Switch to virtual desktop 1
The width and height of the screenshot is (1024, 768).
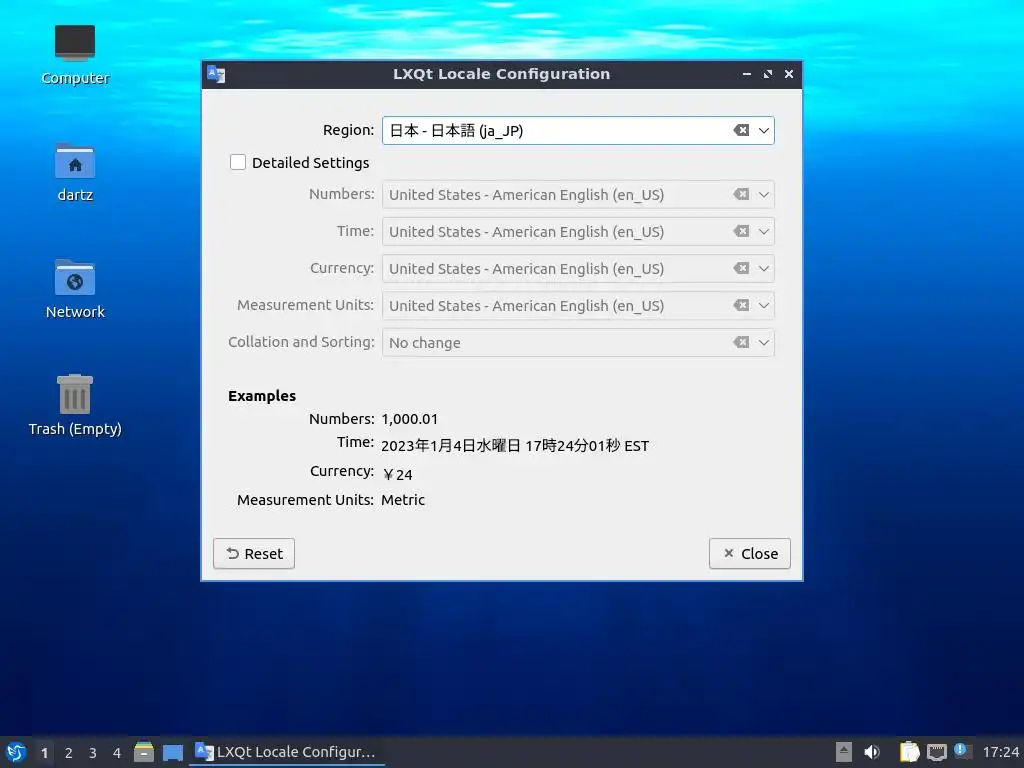tap(44, 753)
